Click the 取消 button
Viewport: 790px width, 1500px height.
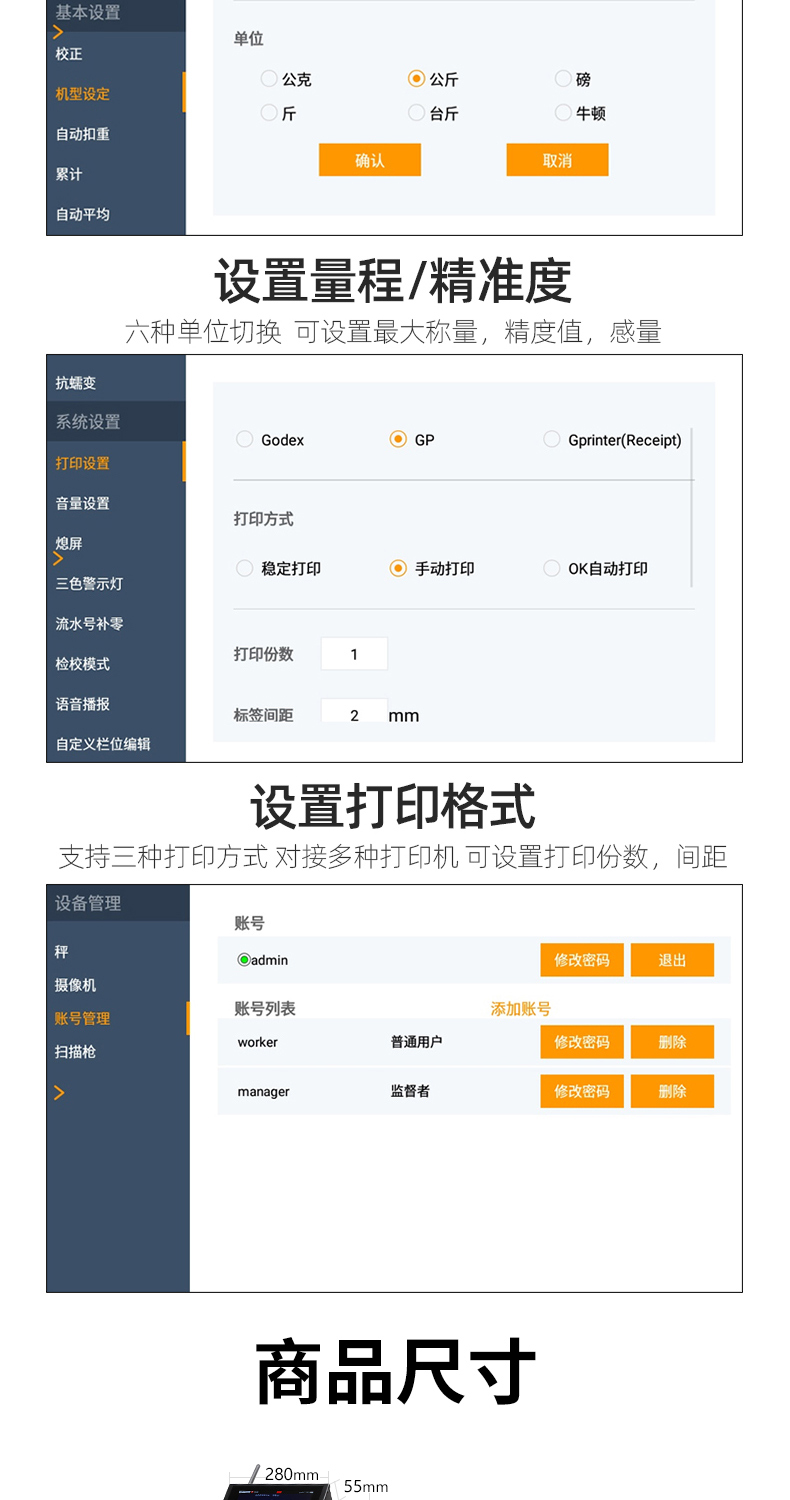pyautogui.click(x=557, y=160)
